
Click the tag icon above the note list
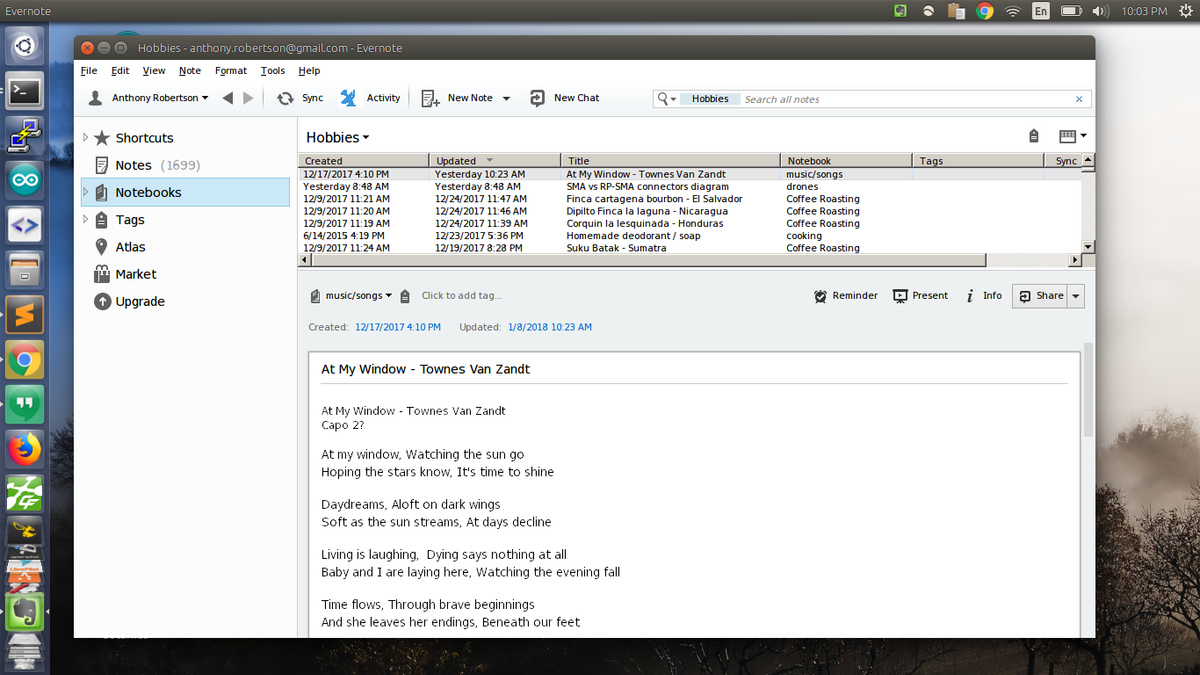(1033, 136)
